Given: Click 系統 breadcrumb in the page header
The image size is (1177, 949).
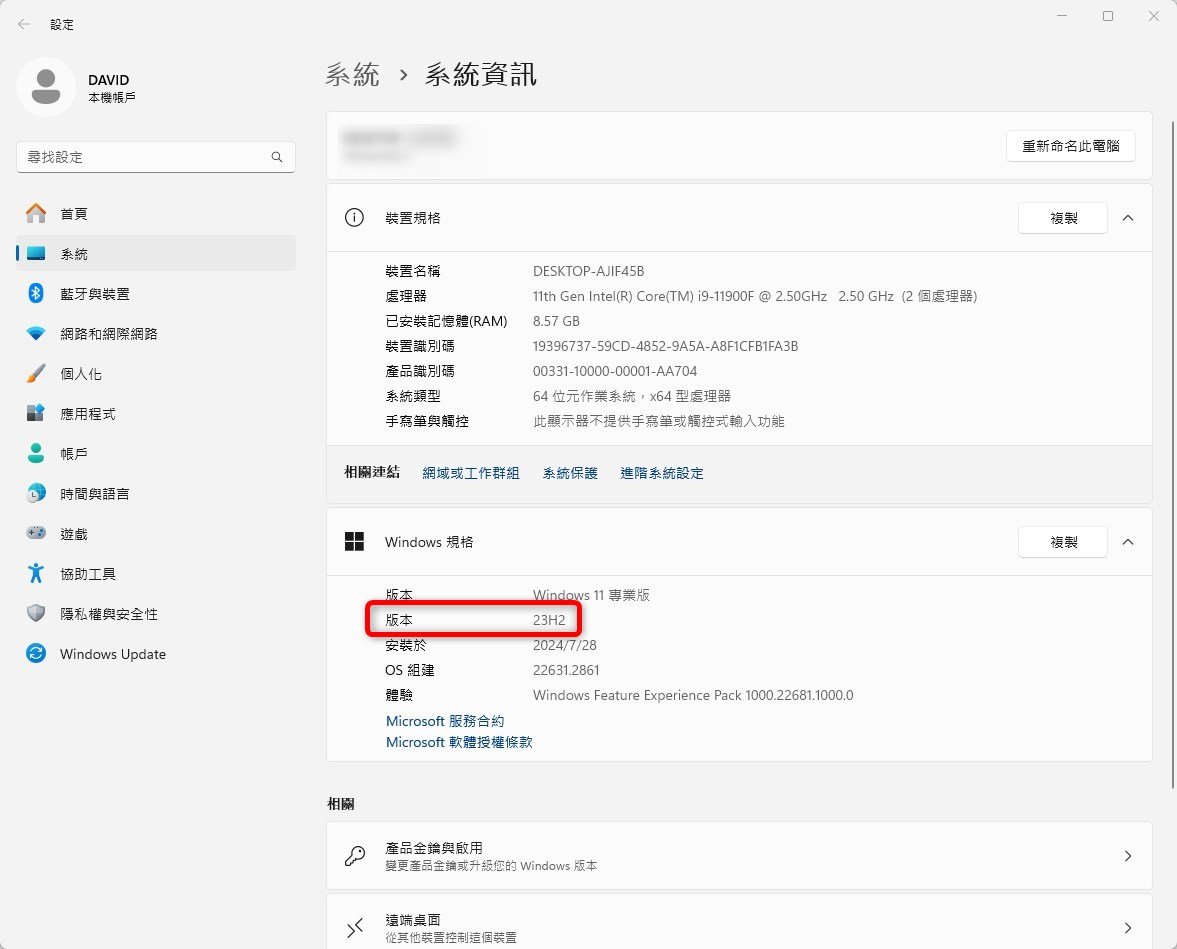Looking at the screenshot, I should (352, 74).
